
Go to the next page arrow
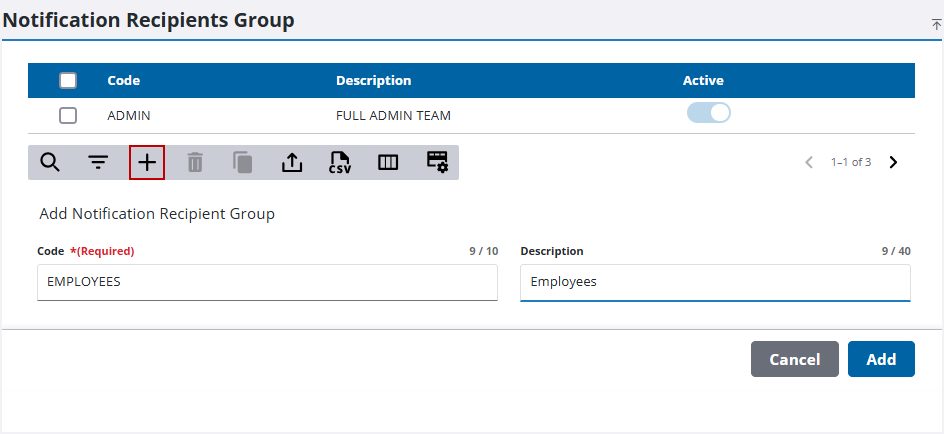click(893, 162)
